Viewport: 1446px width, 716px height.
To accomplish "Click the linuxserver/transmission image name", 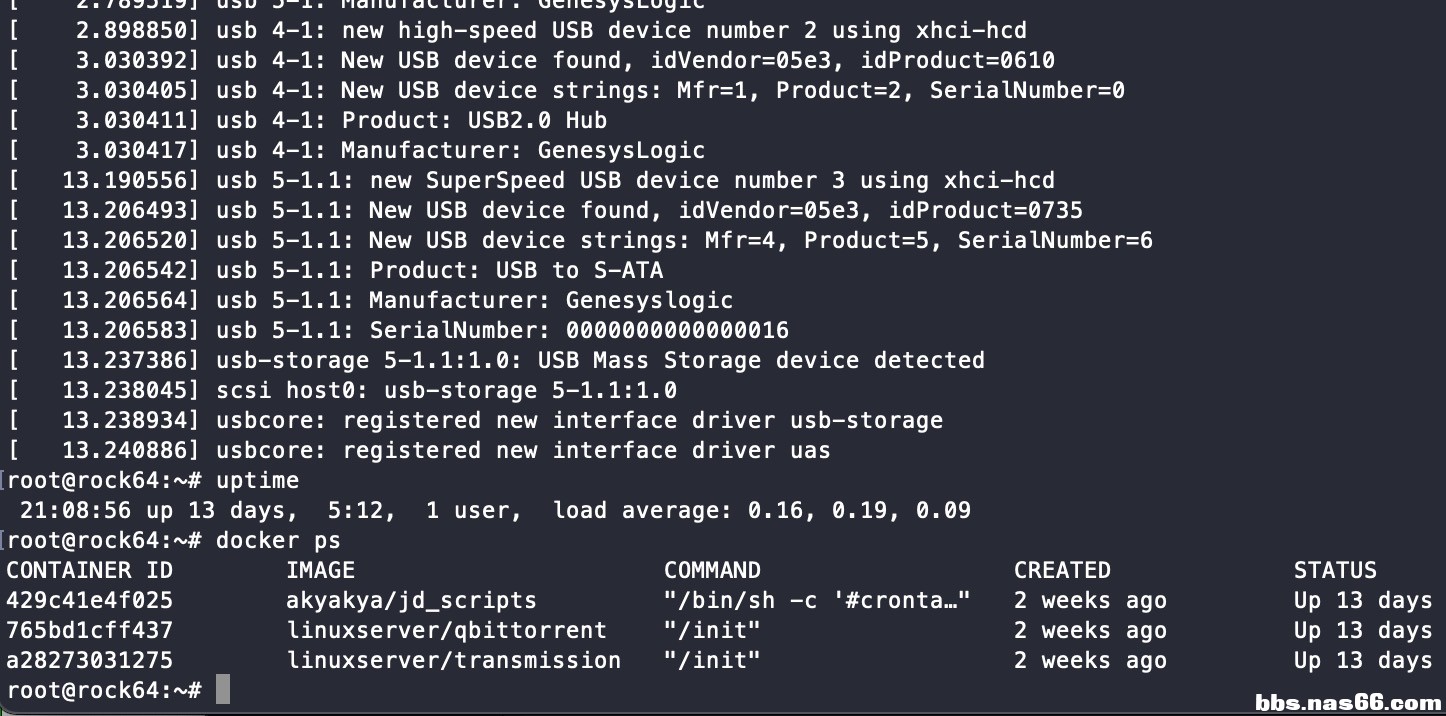I will pyautogui.click(x=453, y=660).
